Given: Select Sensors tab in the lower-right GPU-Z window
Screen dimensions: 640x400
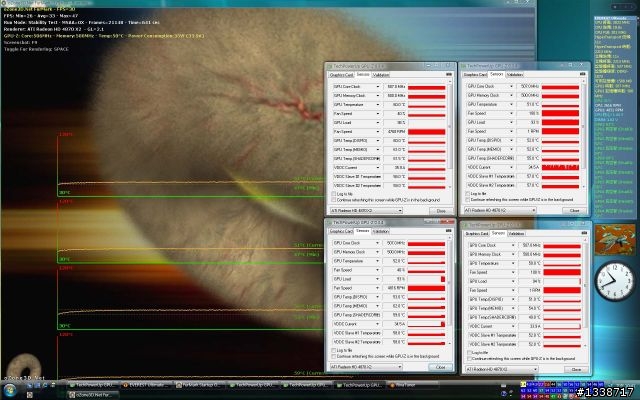Looking at the screenshot, I should (498, 233).
